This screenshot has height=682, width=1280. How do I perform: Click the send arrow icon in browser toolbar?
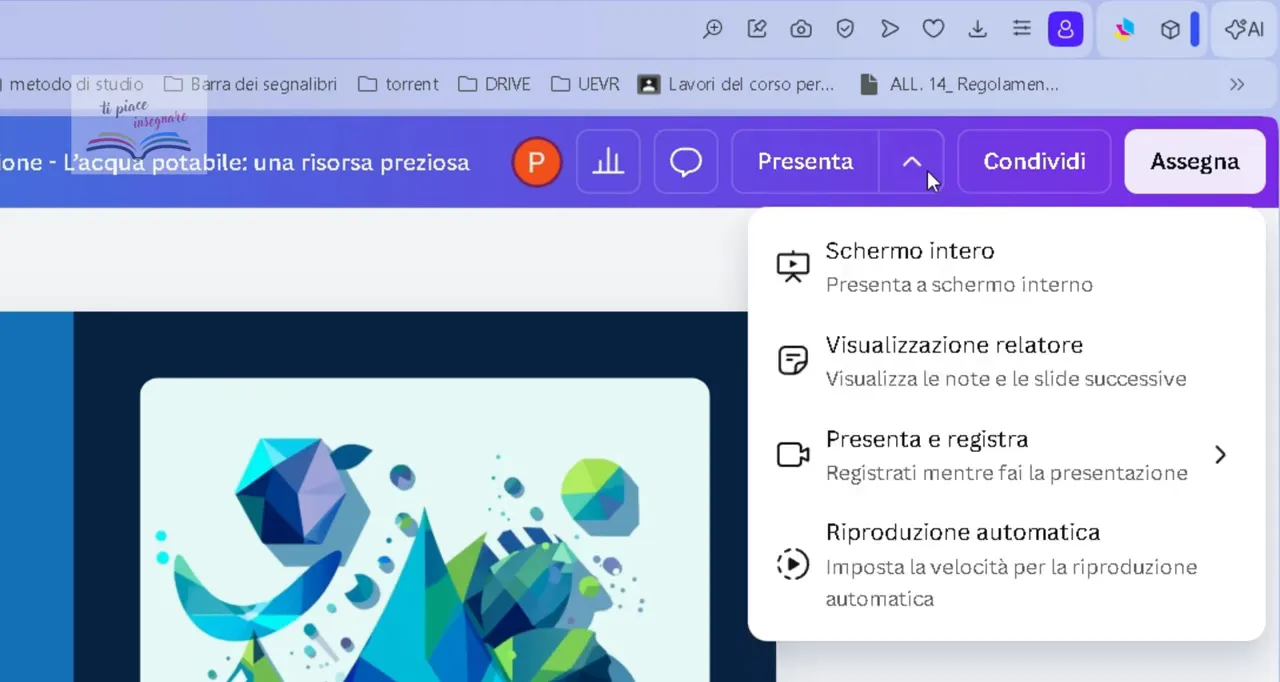(889, 29)
